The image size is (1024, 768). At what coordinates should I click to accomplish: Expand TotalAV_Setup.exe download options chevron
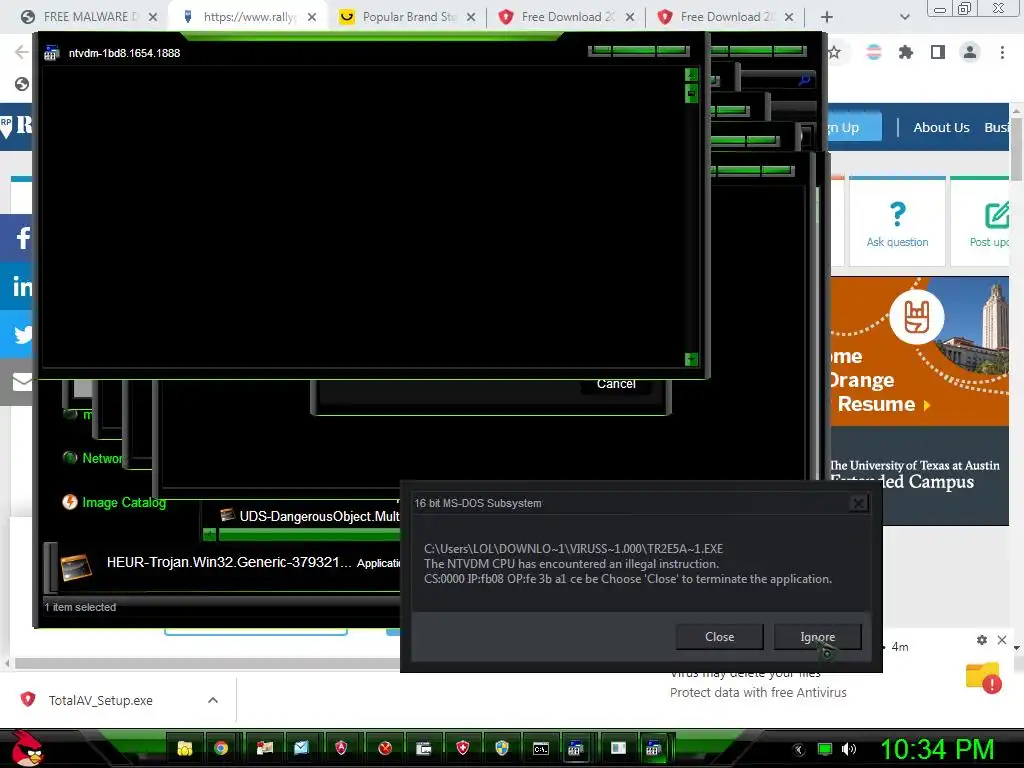pyautogui.click(x=212, y=700)
